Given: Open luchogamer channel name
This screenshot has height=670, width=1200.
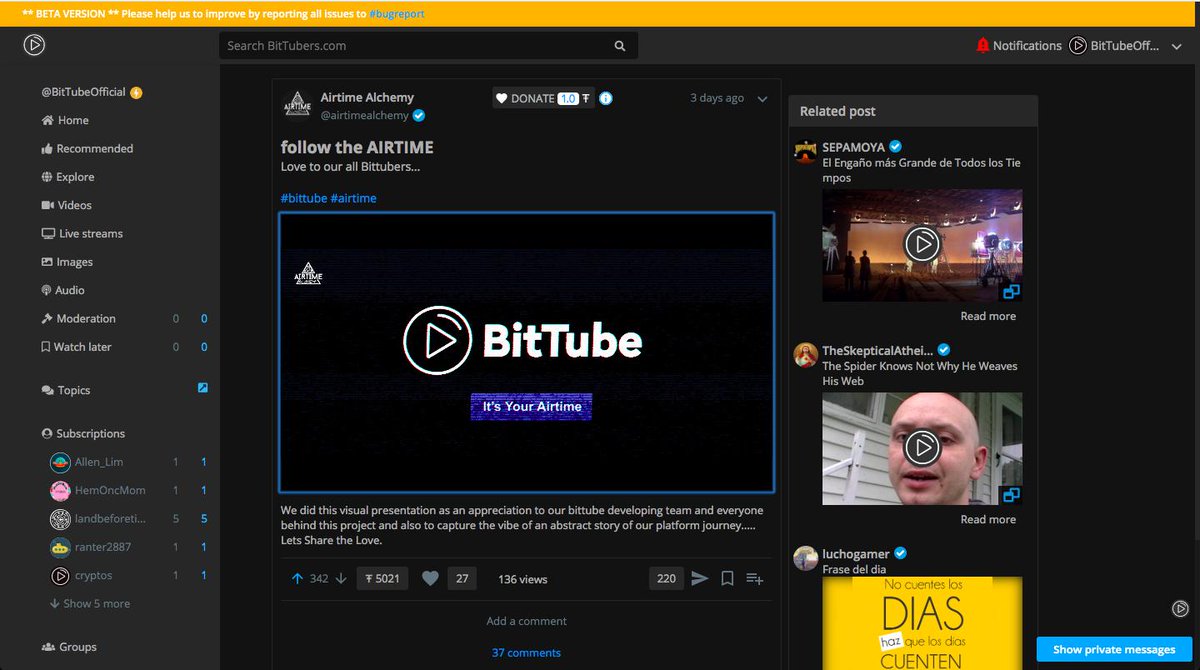Looking at the screenshot, I should click(x=855, y=553).
